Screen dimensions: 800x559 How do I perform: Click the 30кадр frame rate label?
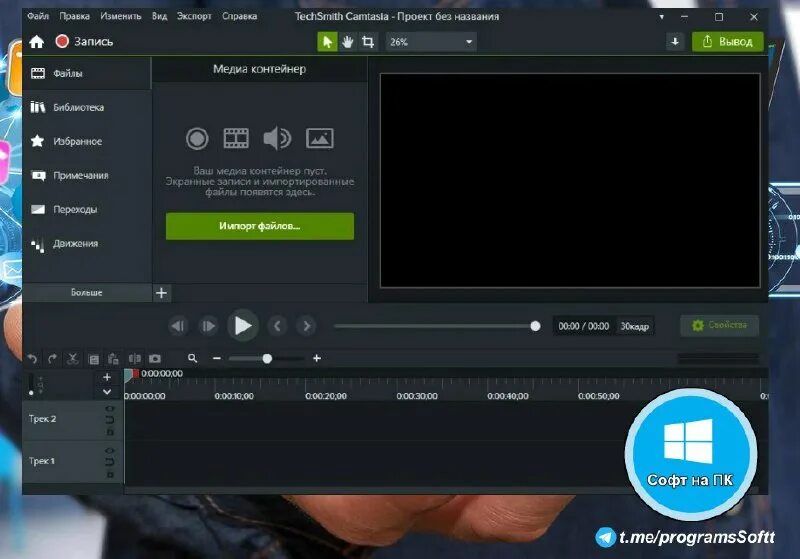635,326
